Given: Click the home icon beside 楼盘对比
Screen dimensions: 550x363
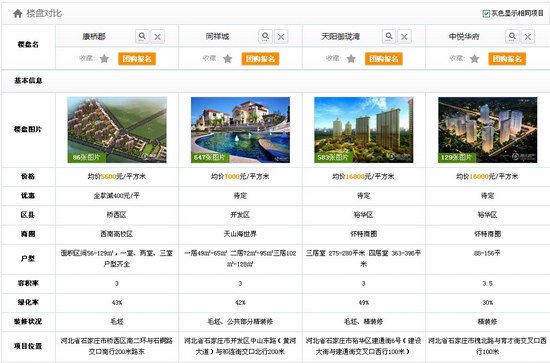Looking at the screenshot, I should coord(18,14).
